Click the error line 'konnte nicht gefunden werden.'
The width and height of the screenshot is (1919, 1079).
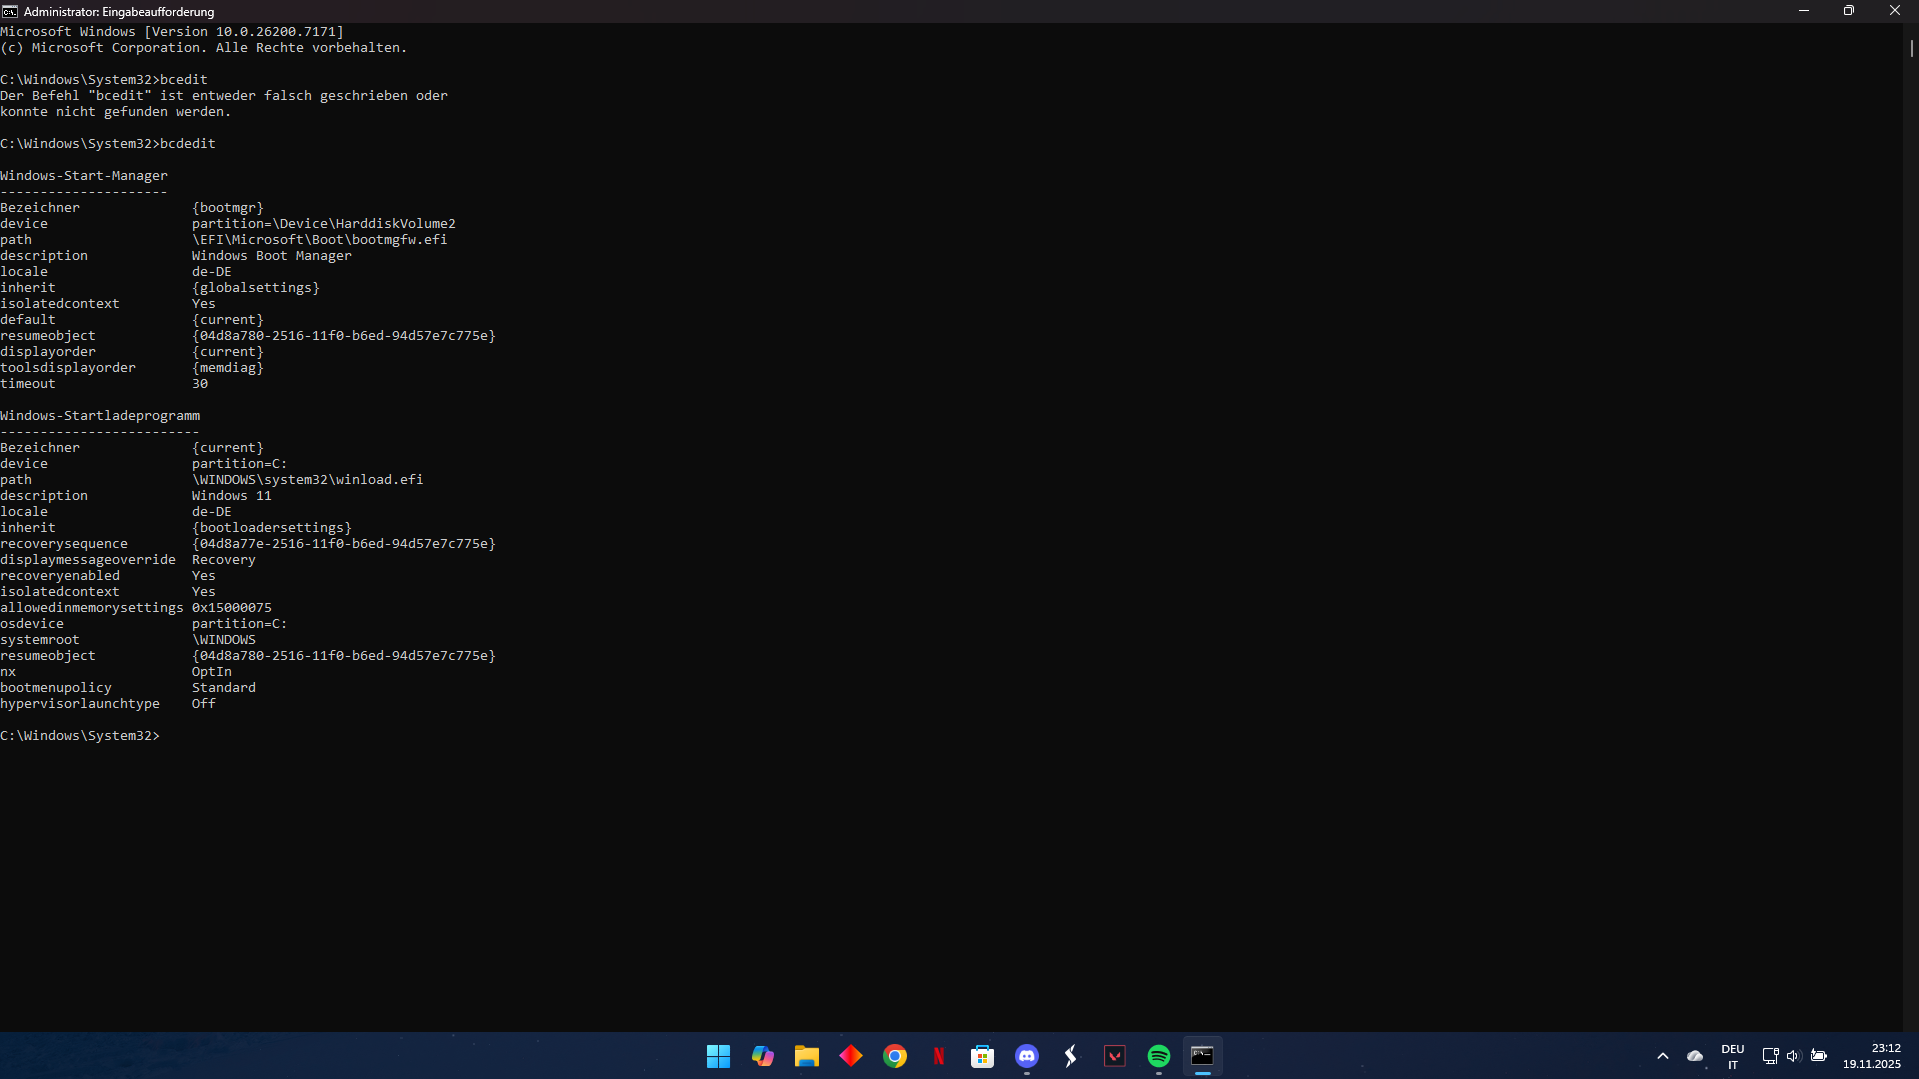point(116,112)
